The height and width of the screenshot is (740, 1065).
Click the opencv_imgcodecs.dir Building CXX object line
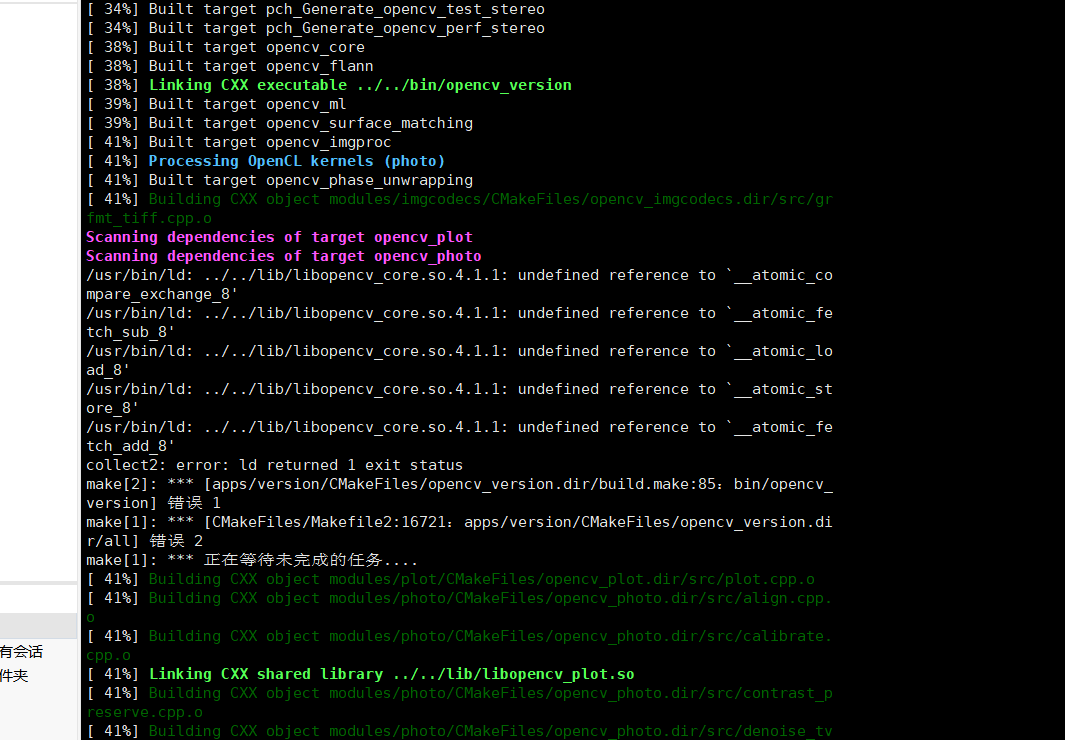click(459, 200)
